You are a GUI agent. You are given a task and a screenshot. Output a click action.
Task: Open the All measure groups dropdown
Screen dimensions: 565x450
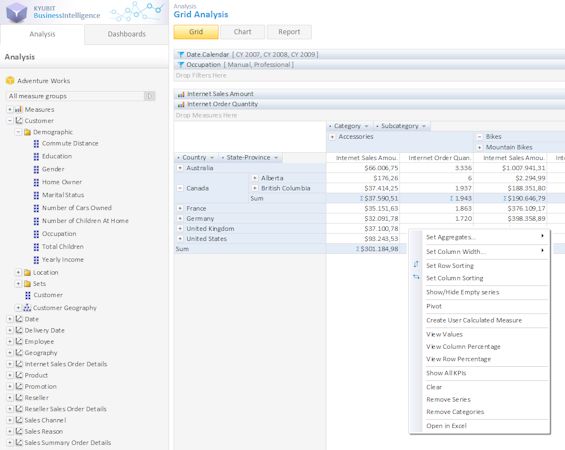coord(150,96)
